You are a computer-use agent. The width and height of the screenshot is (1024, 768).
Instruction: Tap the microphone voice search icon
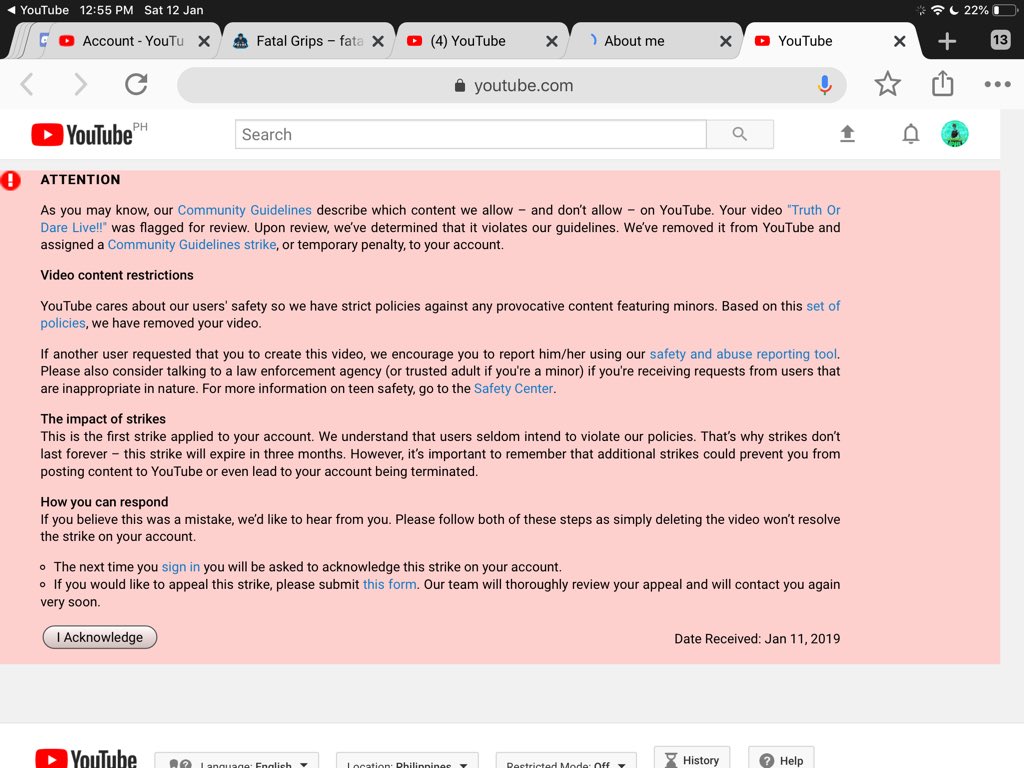tap(824, 85)
